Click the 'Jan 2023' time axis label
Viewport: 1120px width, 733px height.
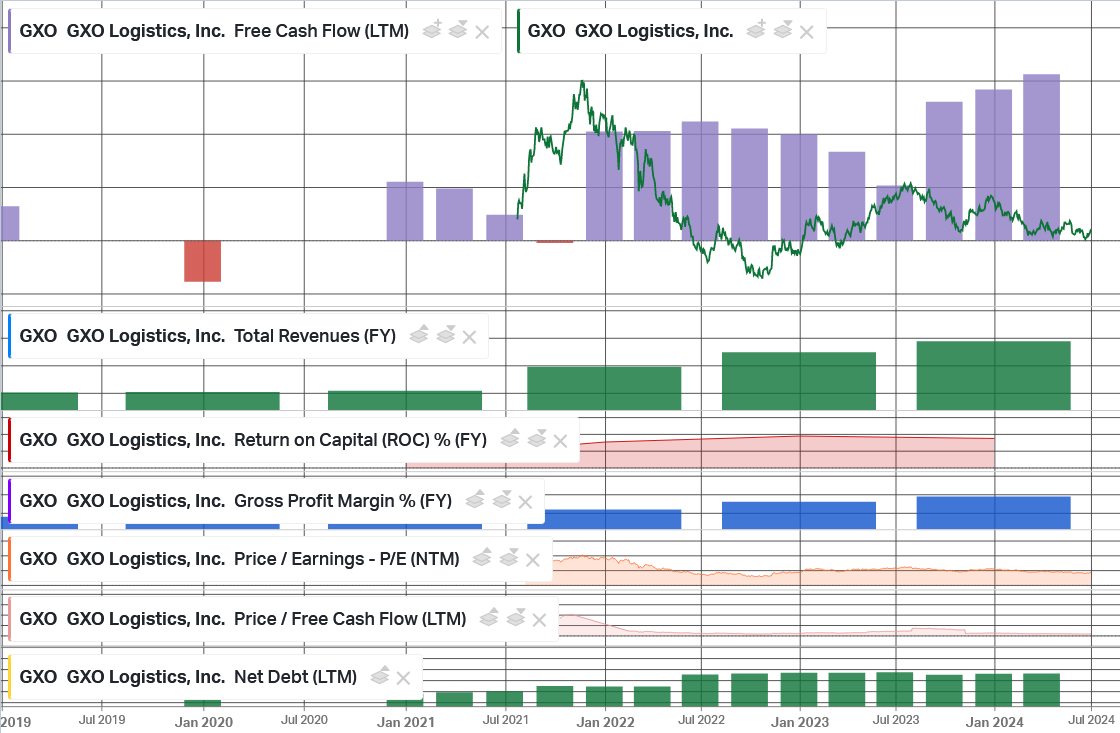(800, 722)
